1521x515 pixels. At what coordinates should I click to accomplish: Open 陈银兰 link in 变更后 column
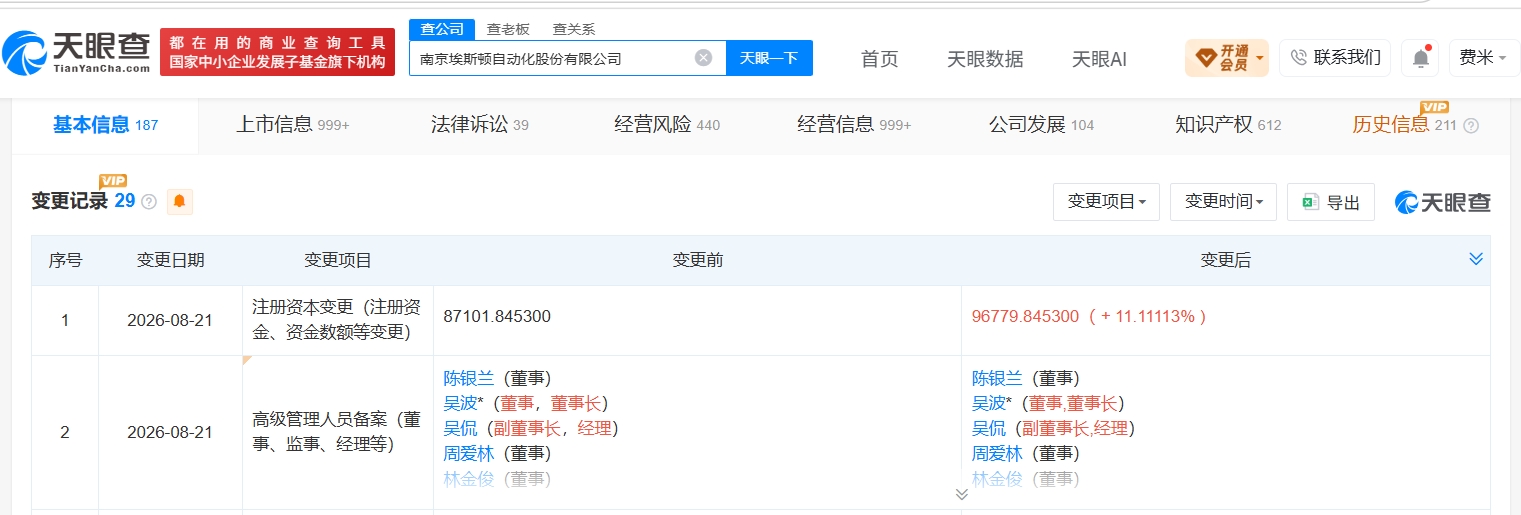coord(996,378)
